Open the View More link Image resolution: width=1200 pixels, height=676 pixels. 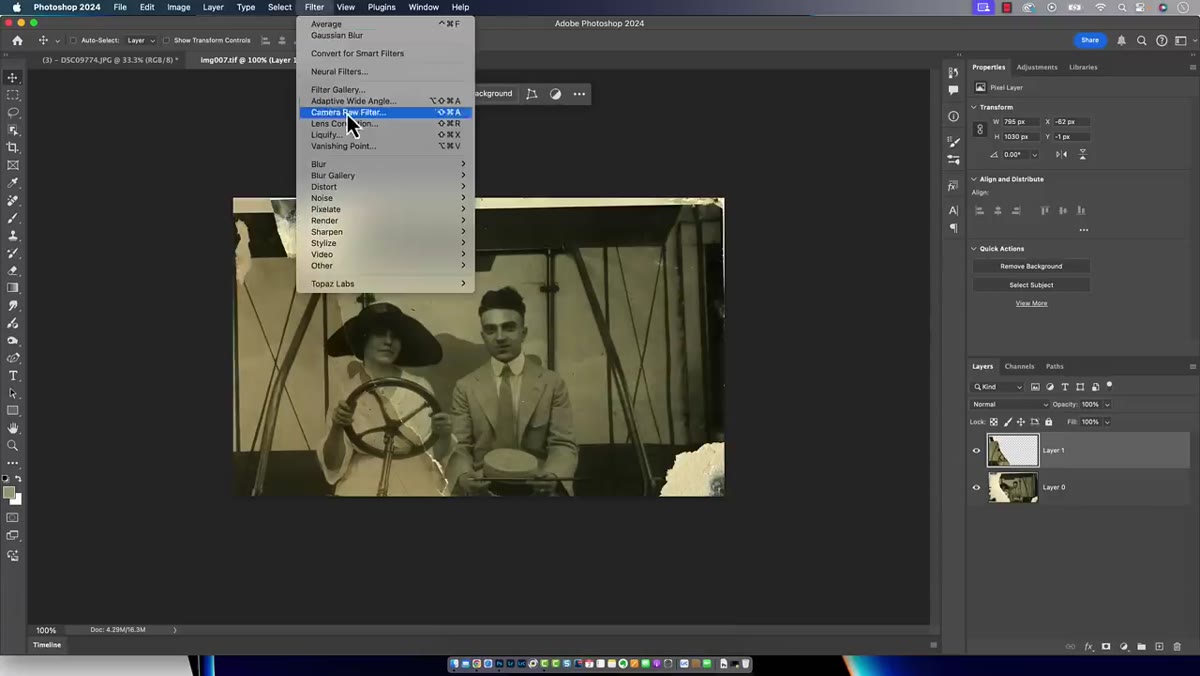coord(1031,303)
